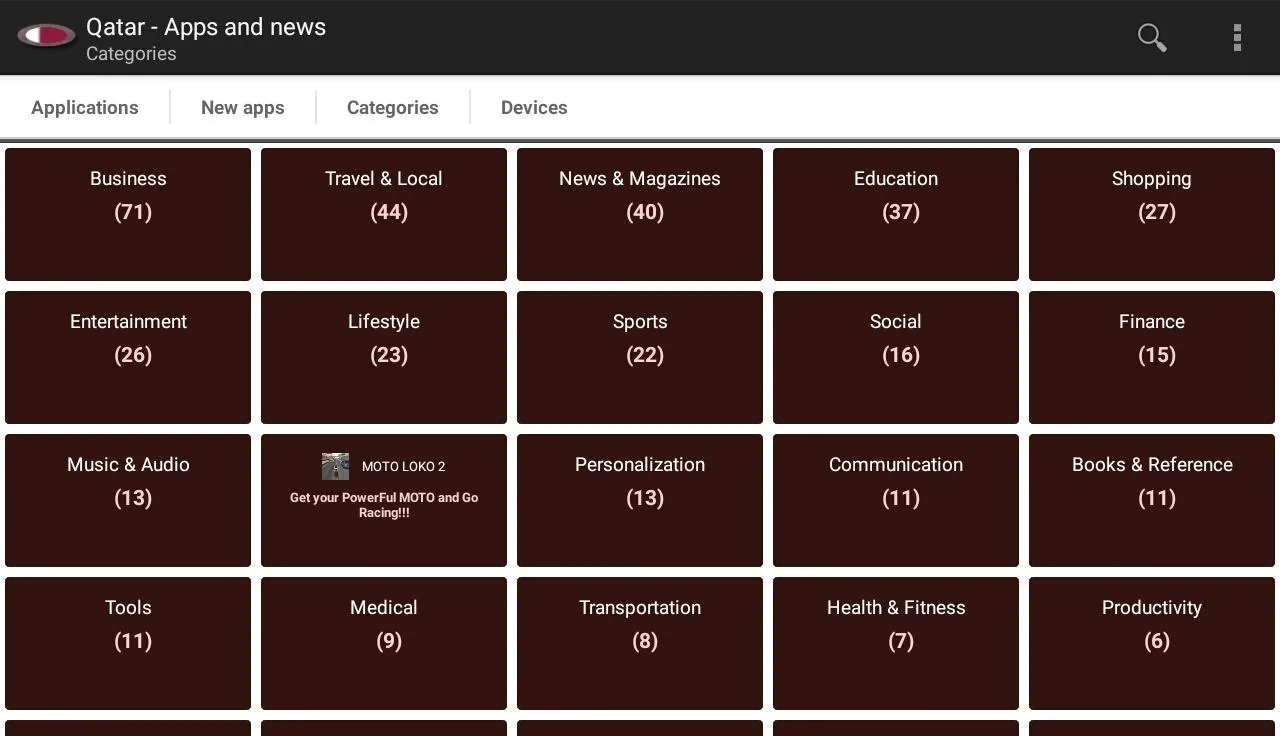1280x736 pixels.
Task: Select the Finance category tile
Action: click(1152, 357)
